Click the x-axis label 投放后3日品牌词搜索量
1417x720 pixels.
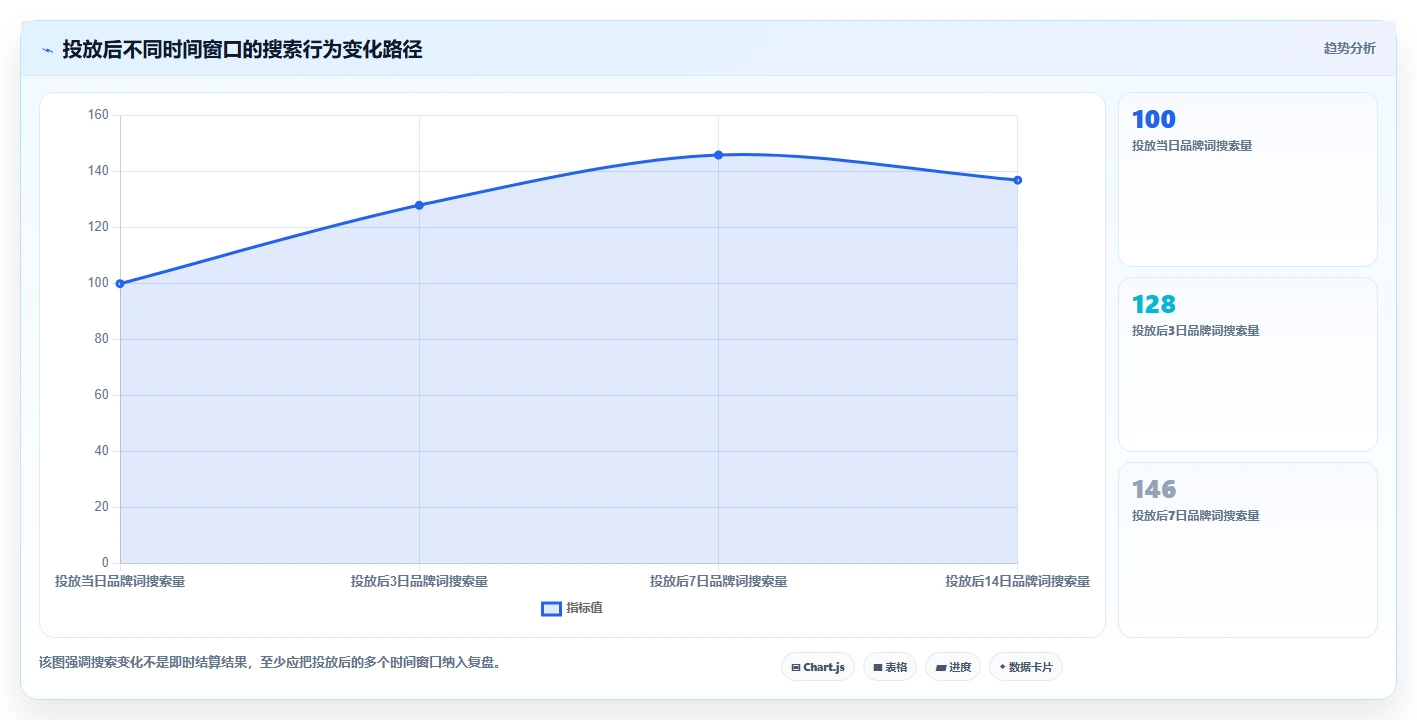point(419,581)
